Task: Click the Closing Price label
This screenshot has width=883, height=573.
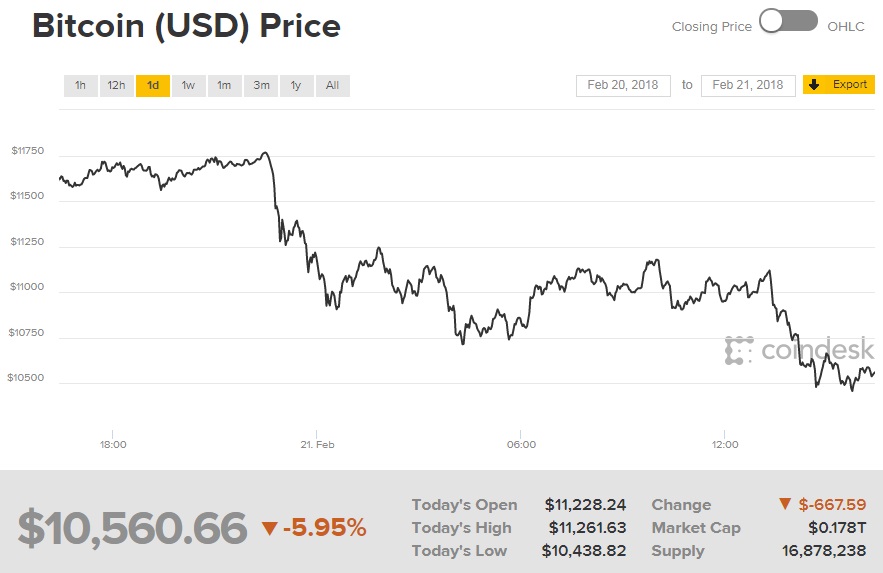Action: point(711,26)
